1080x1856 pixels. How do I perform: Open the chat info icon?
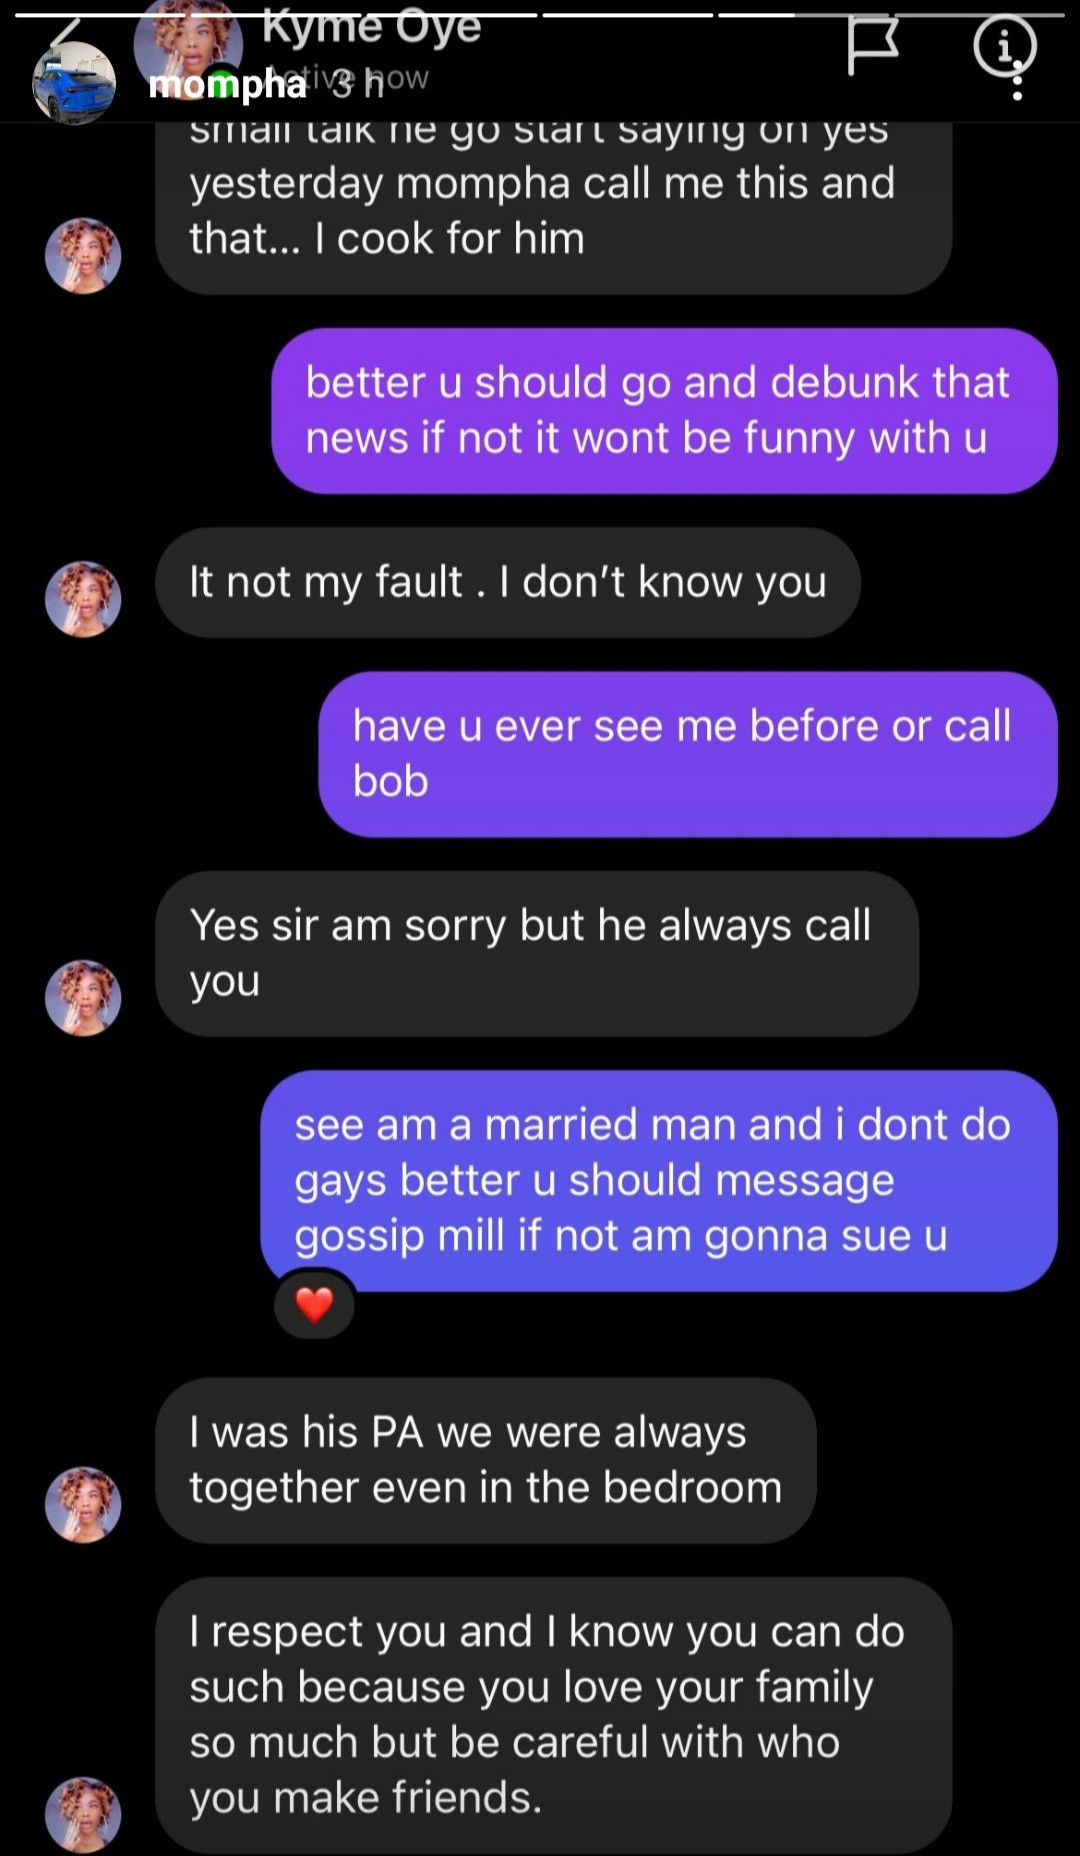point(1004,45)
